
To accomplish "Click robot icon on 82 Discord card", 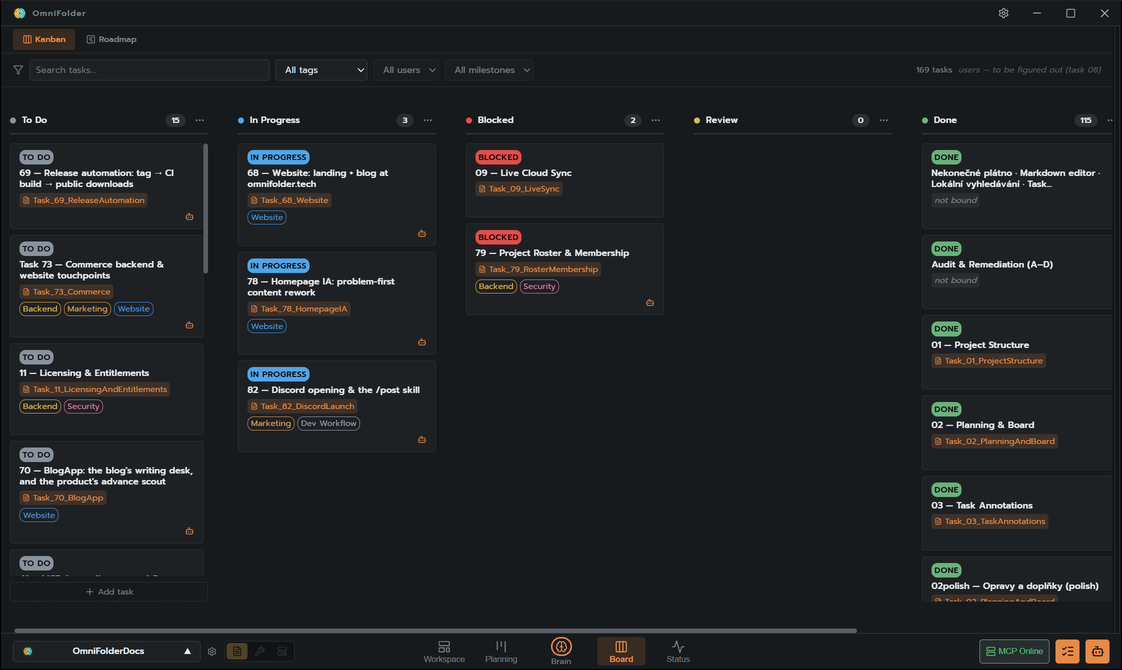I will [422, 440].
